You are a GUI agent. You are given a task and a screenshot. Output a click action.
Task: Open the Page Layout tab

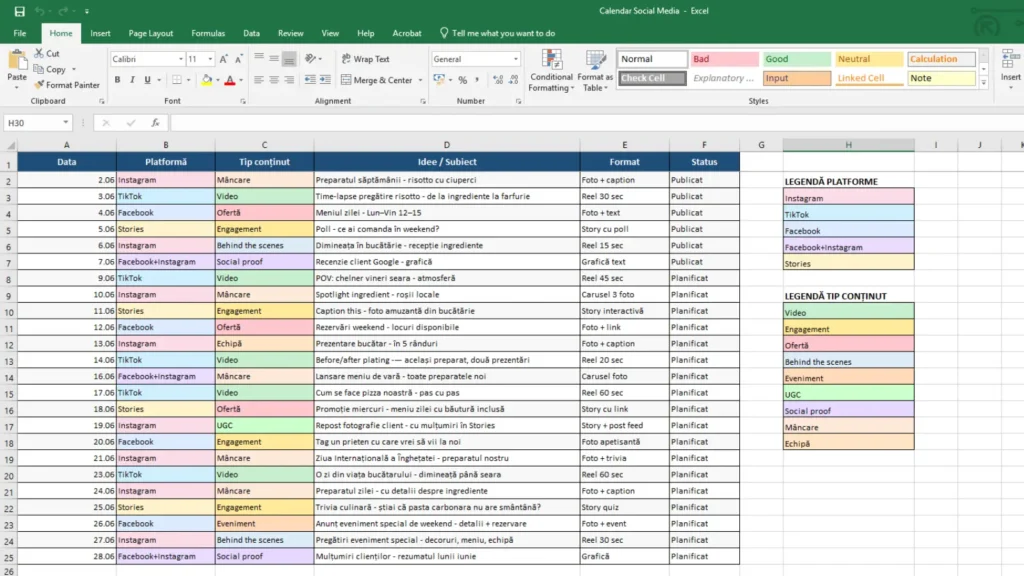(151, 33)
